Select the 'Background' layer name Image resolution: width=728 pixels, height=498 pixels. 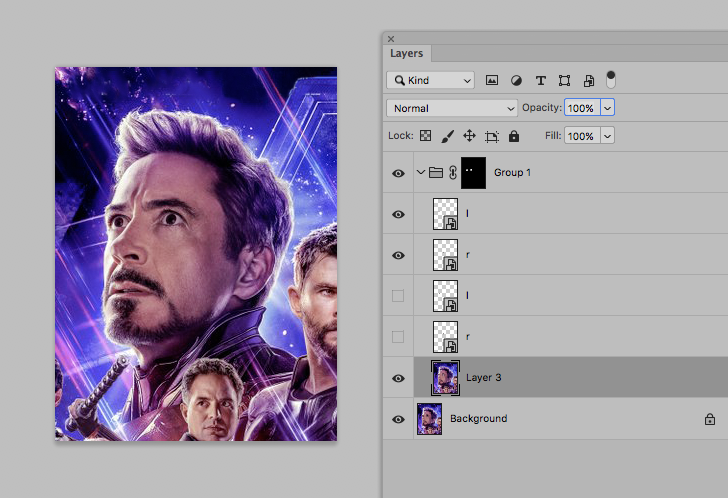point(478,419)
